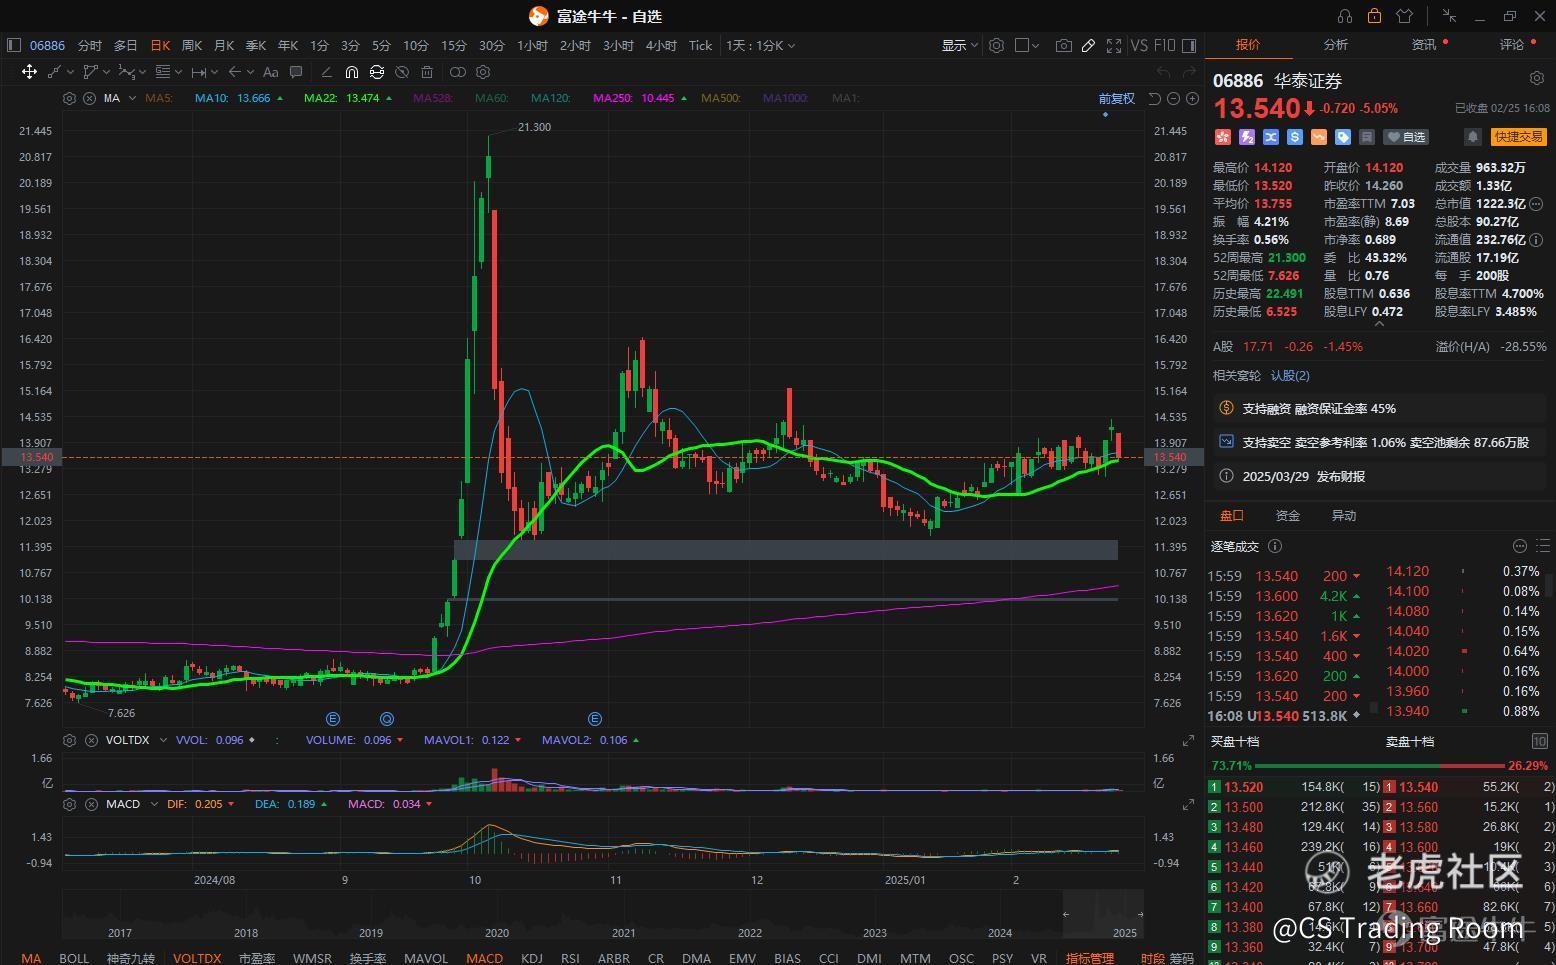Toggle the drawing pencil in top bar
Screen dimensions: 1556x965
point(1088,45)
